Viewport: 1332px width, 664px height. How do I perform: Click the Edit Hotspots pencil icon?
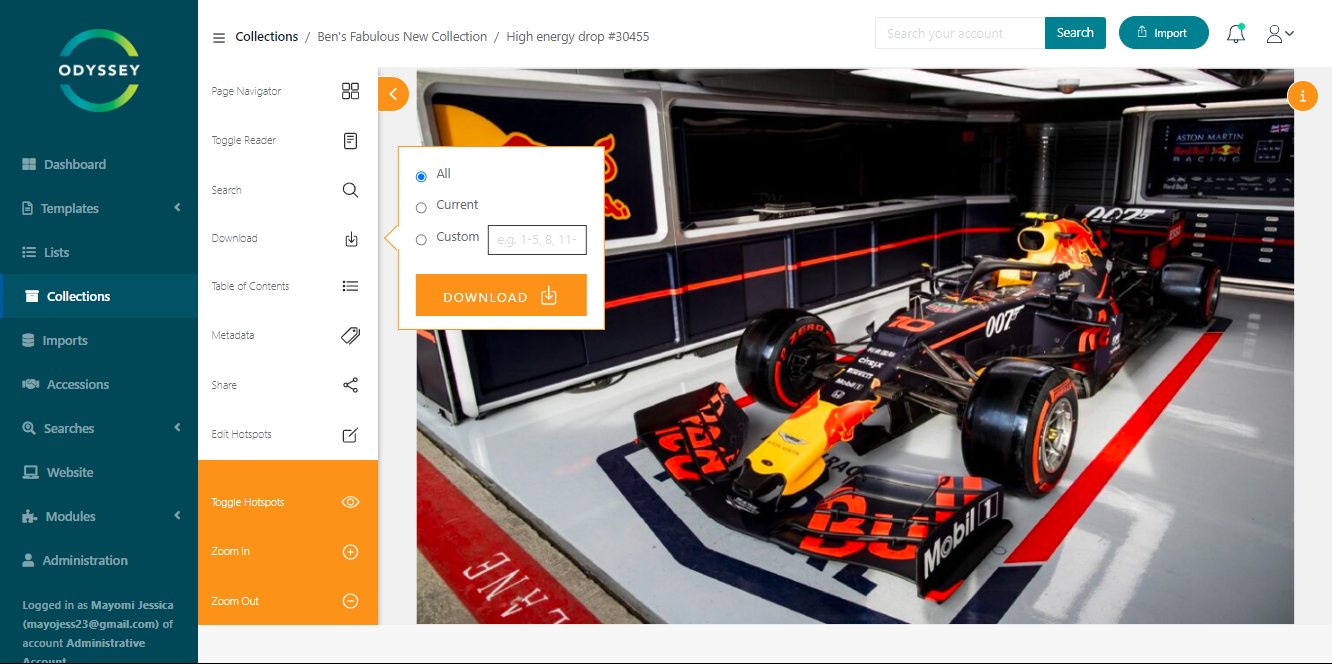pyautogui.click(x=350, y=435)
